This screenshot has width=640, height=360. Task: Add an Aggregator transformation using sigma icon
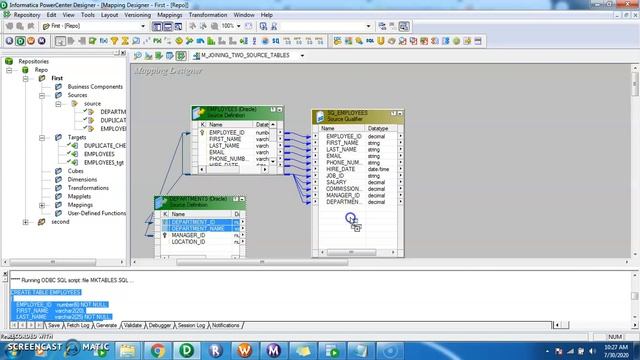(125, 41)
